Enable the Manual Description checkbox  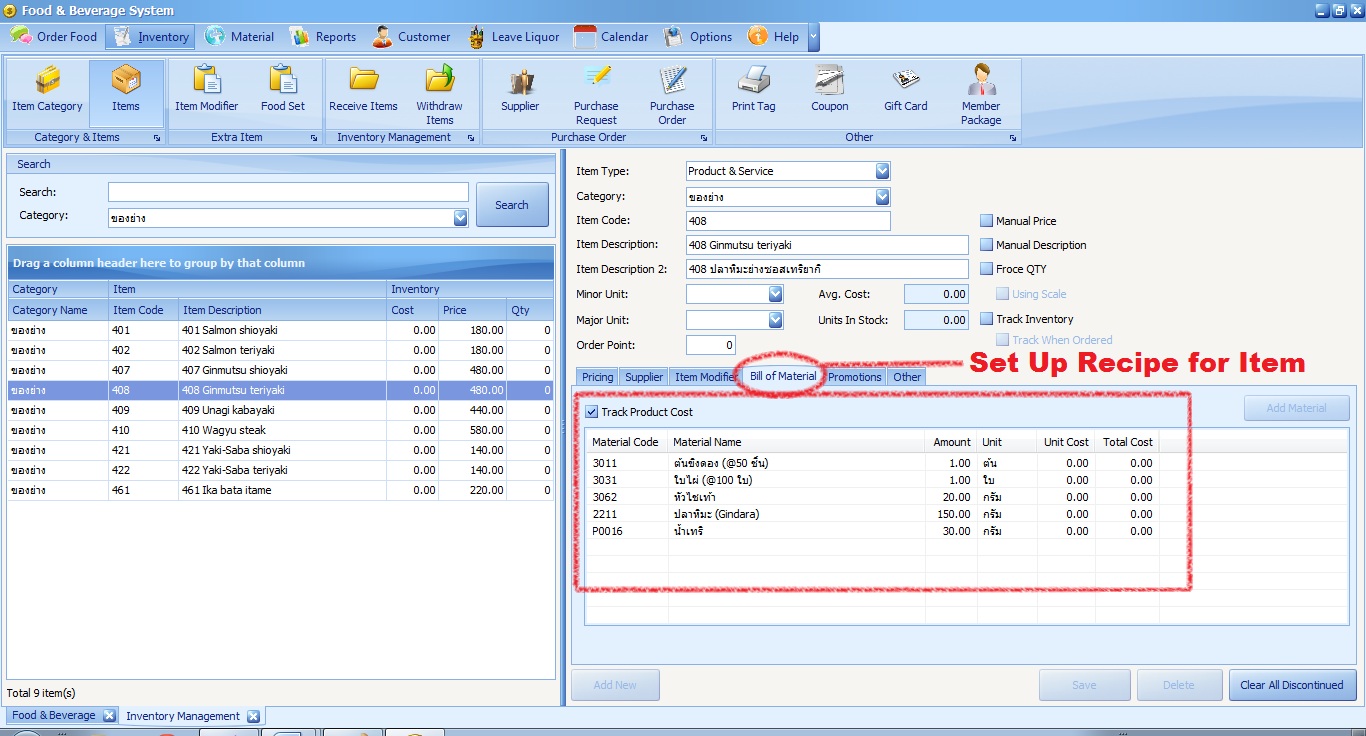[987, 245]
